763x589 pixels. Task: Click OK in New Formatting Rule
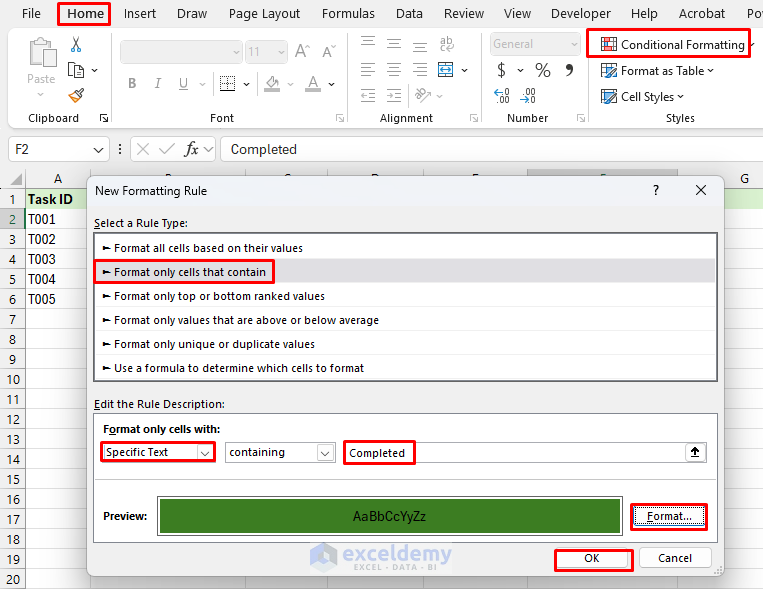pos(592,558)
